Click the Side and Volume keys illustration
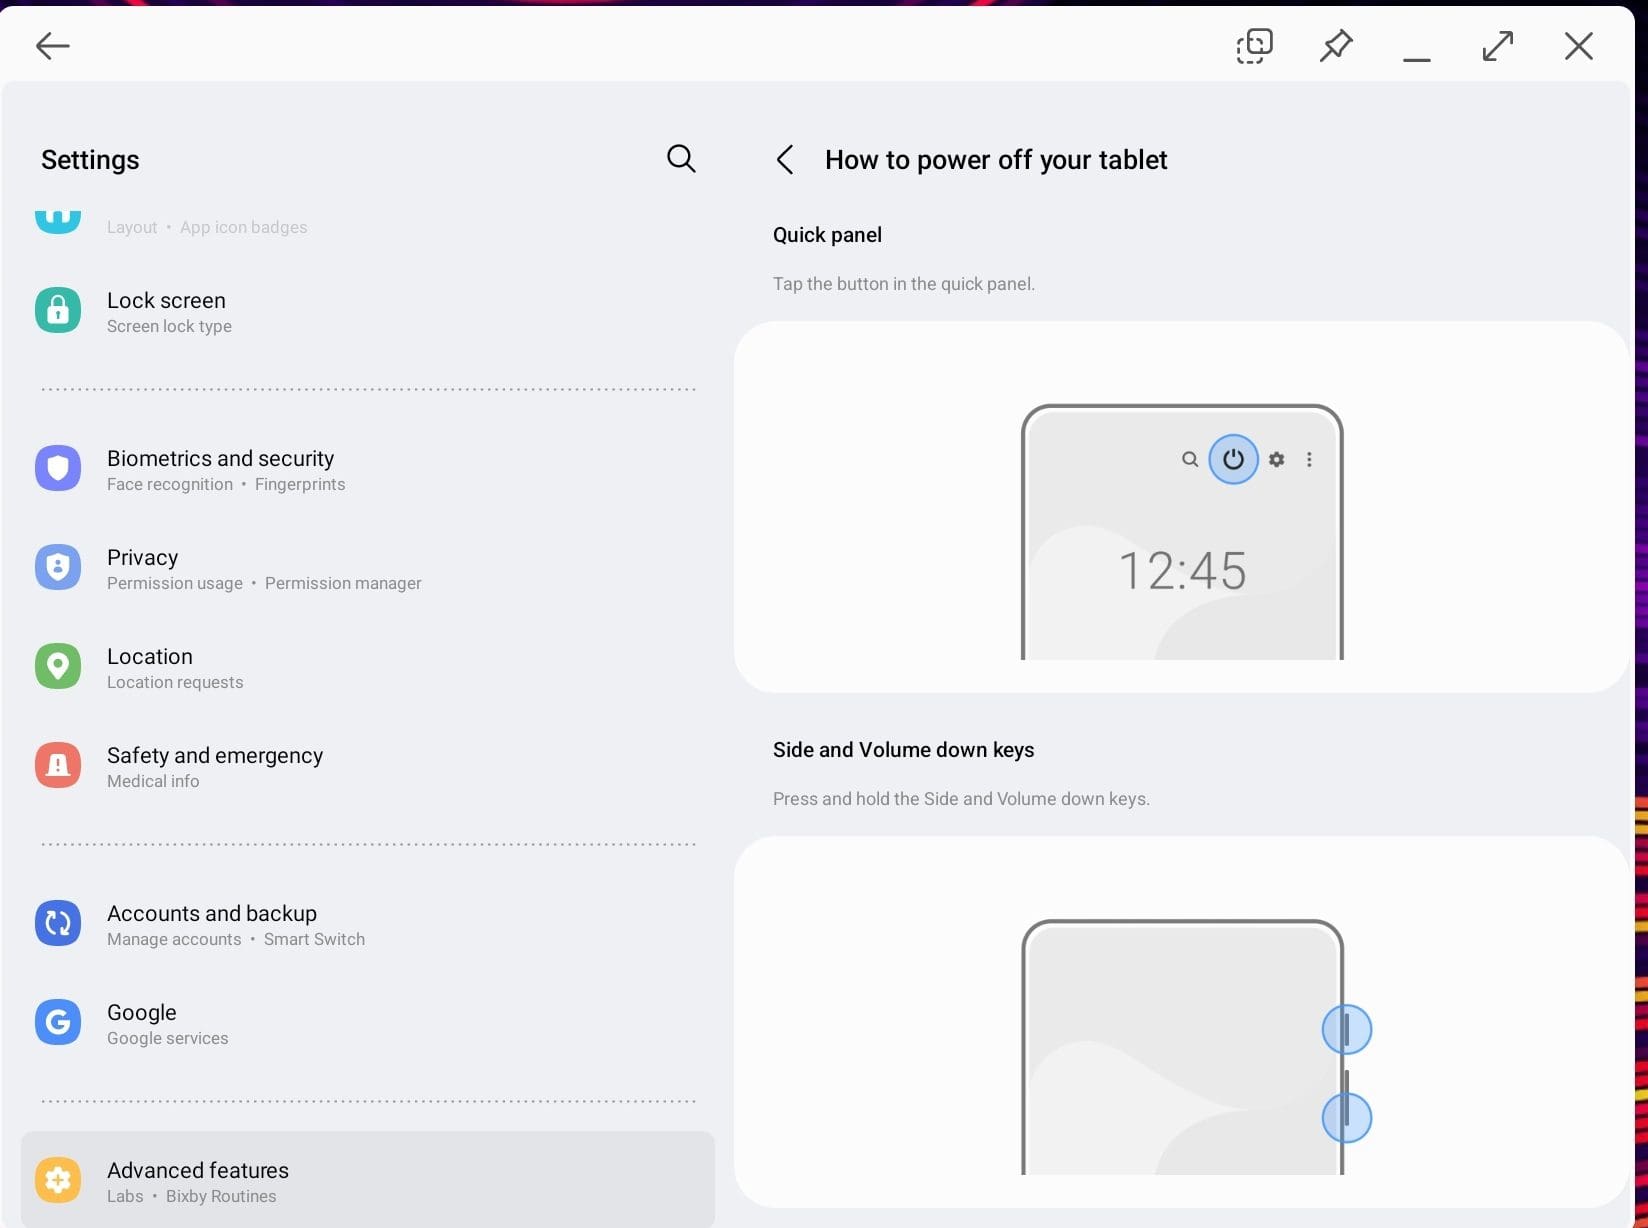1648x1228 pixels. [x=1182, y=1022]
